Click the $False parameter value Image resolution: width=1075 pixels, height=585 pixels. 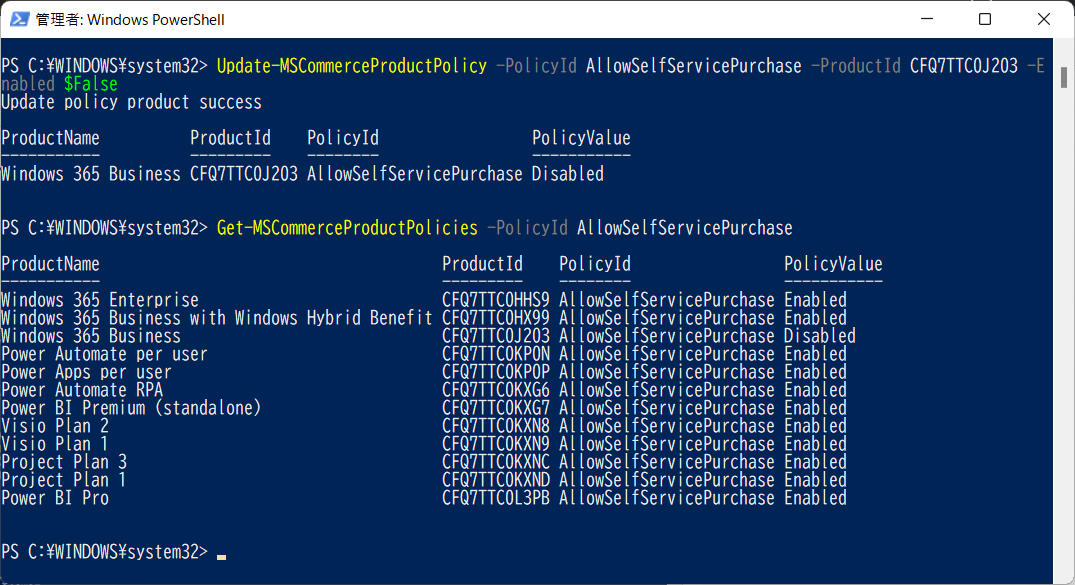click(90, 84)
